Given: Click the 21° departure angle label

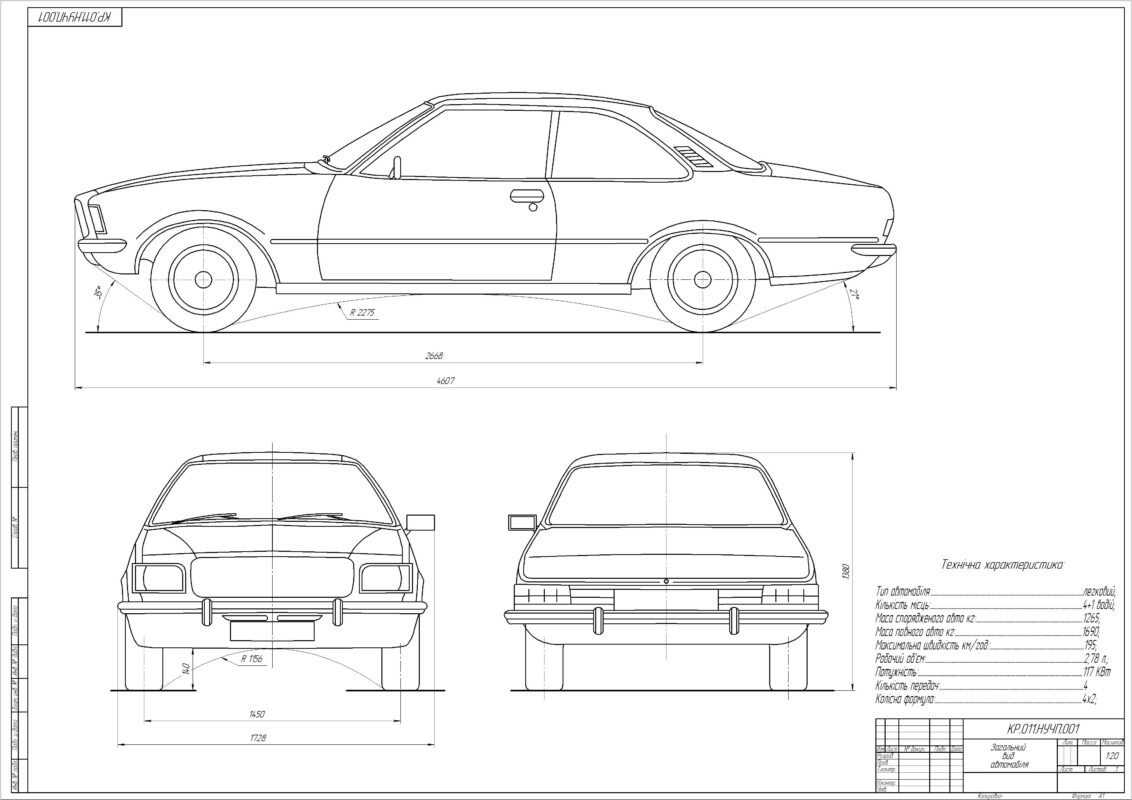Looking at the screenshot, I should (855, 293).
